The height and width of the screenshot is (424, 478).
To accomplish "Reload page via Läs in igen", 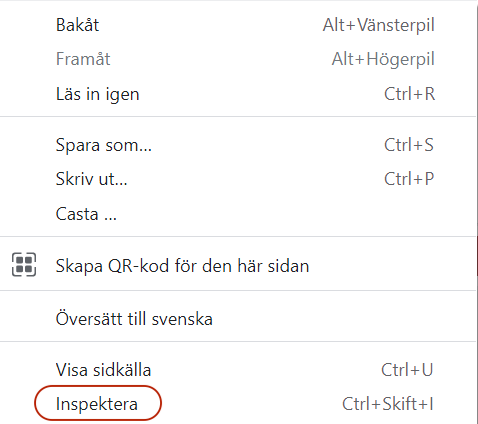I will point(238,94).
